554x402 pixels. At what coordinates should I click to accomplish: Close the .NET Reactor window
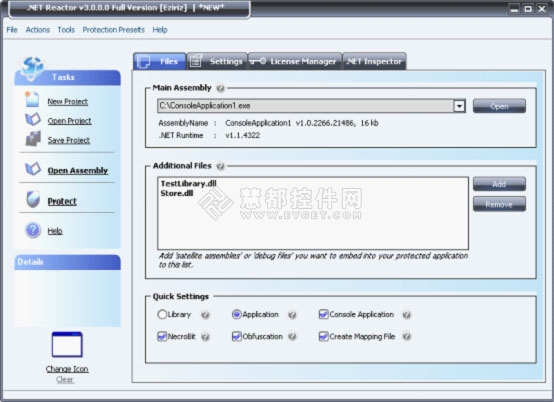click(542, 9)
